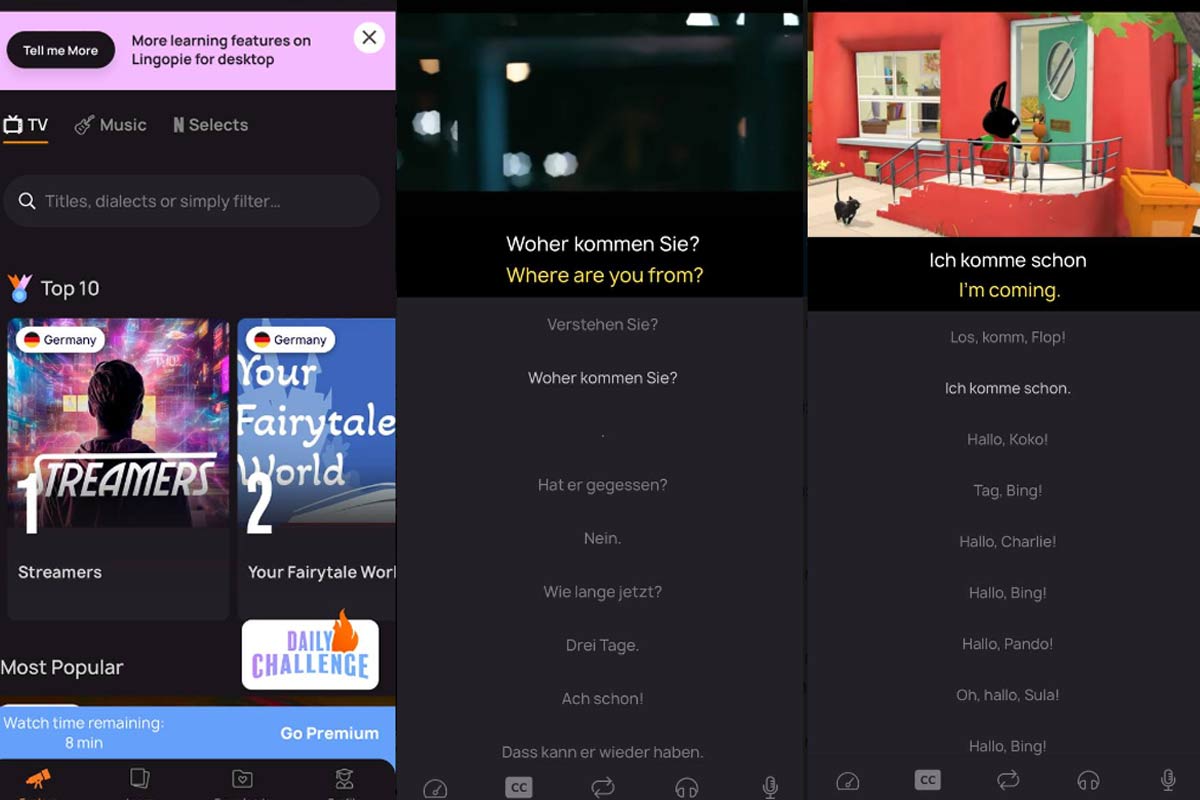This screenshot has height=800, width=1200.
Task: Select the TV tab
Action: tap(26, 125)
